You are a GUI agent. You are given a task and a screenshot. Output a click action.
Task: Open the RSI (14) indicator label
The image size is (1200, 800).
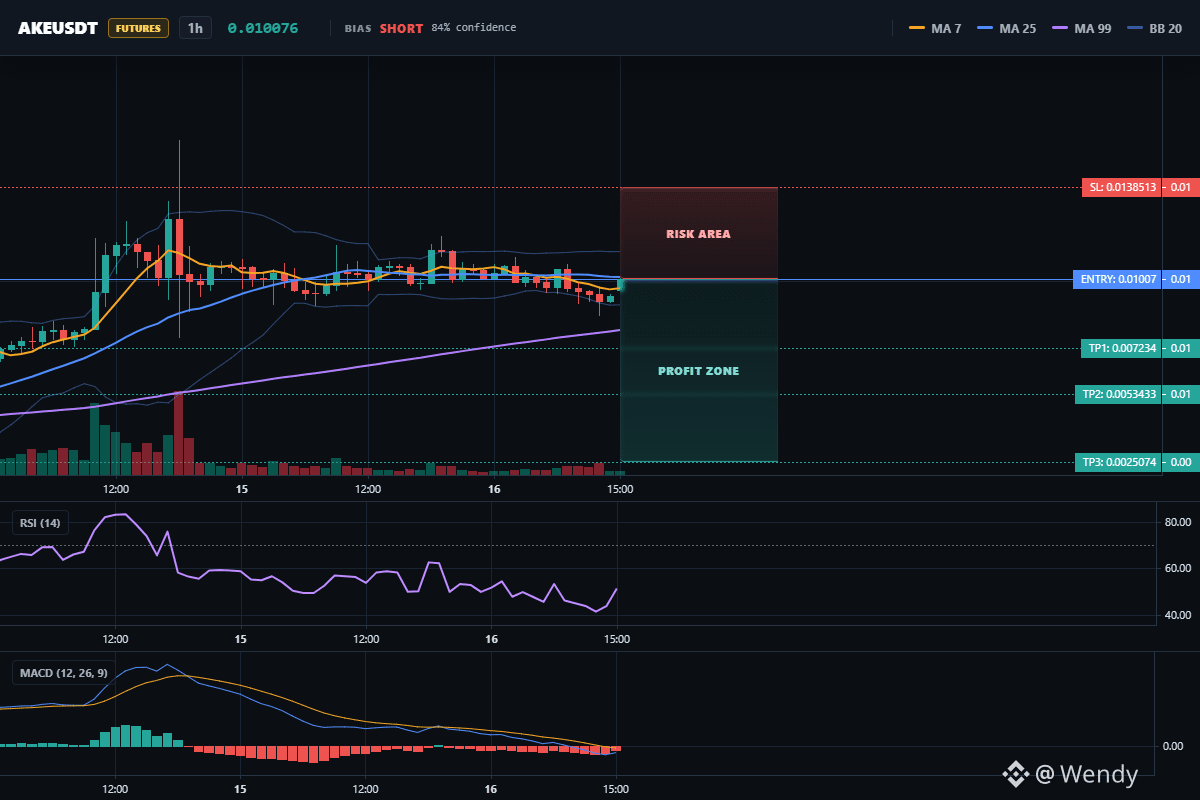pyautogui.click(x=40, y=522)
